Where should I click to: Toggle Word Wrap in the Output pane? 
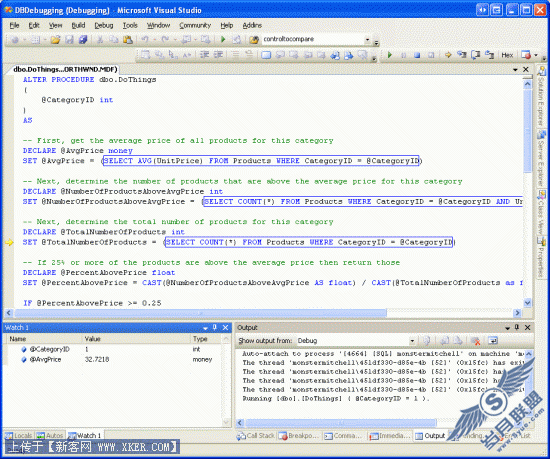(493, 340)
